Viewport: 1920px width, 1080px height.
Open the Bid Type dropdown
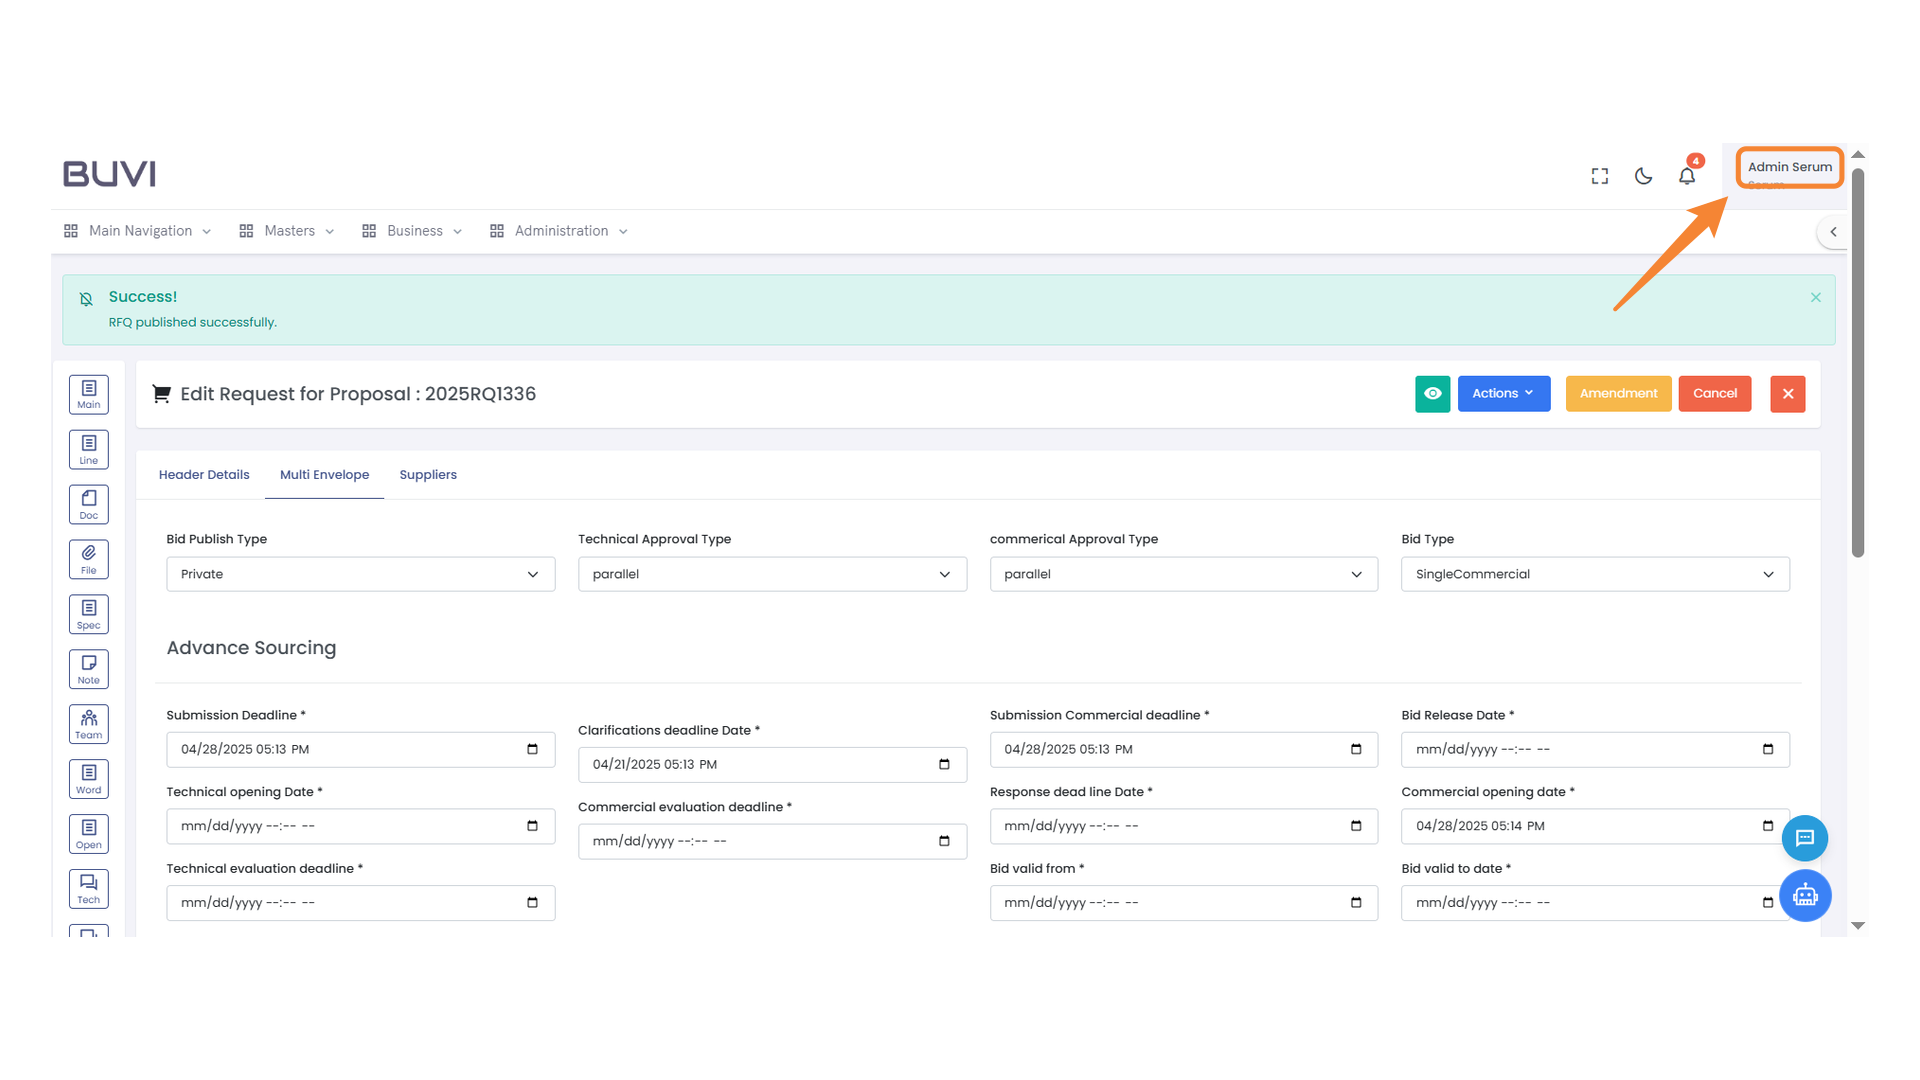click(1594, 574)
